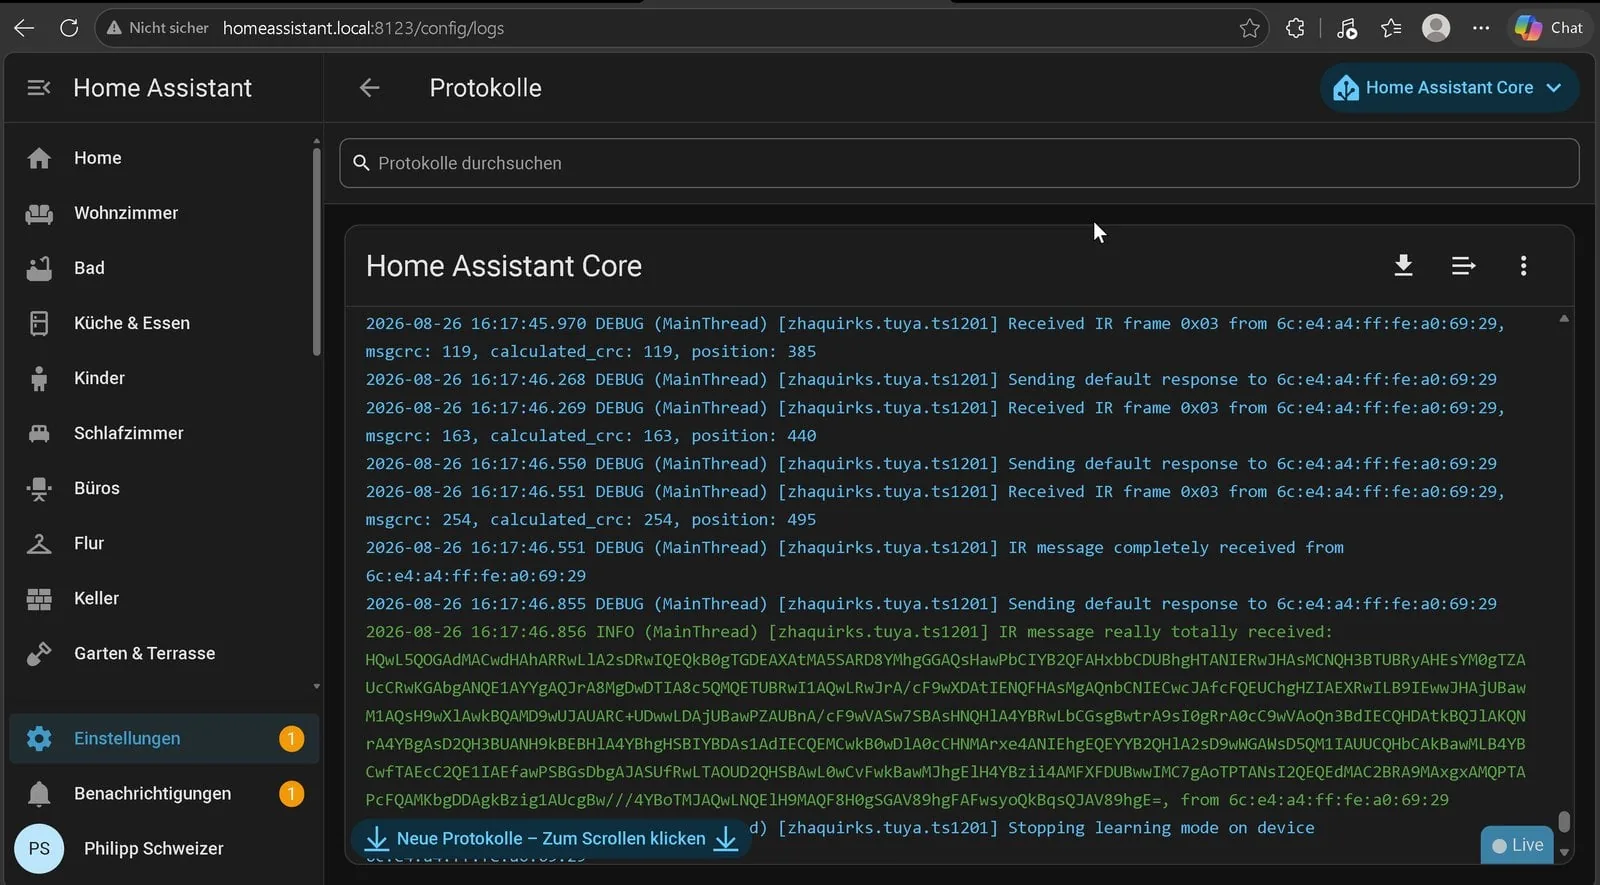The height and width of the screenshot is (885, 1600).
Task: Open the Flur coat hanger icon
Action: pyautogui.click(x=39, y=543)
